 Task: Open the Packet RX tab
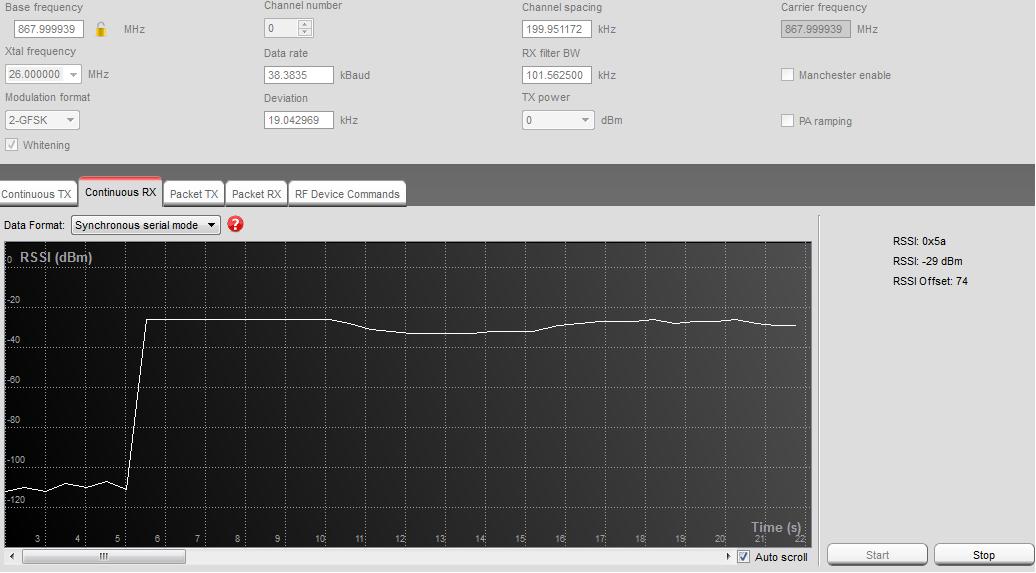256,194
